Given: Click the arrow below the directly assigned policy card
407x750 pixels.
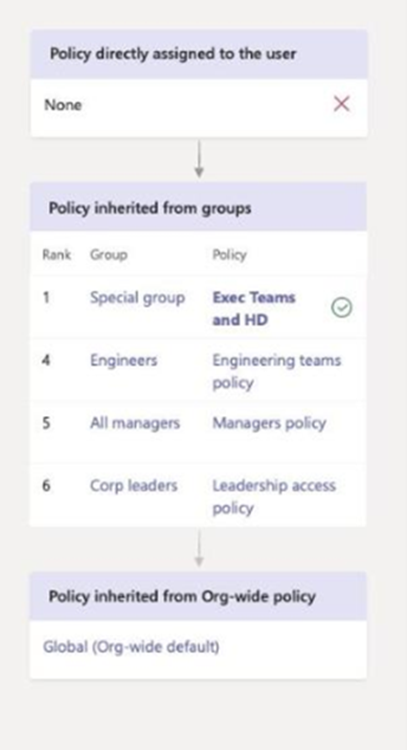Looking at the screenshot, I should click(x=199, y=159).
